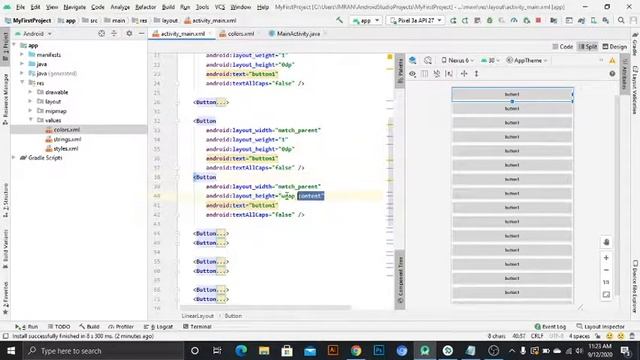Click the Infer Constraints icon in design toolbar
The image size is (640, 360).
pos(449,74)
